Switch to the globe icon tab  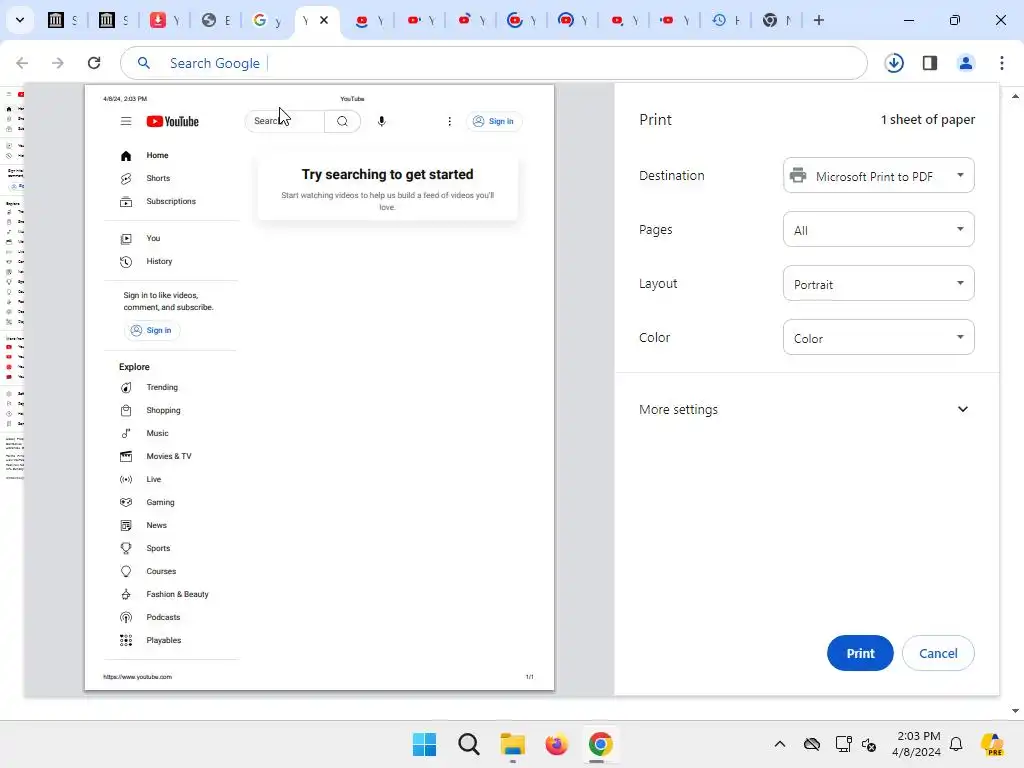point(215,20)
